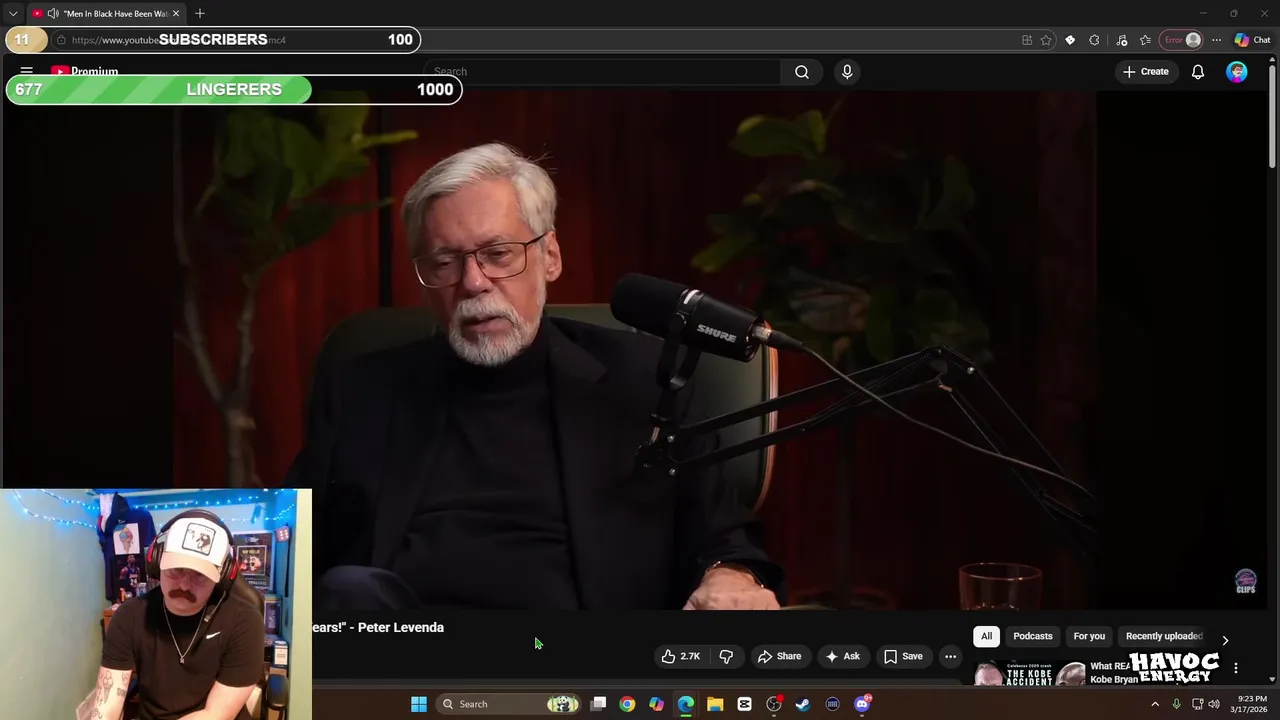Image resolution: width=1280 pixels, height=720 pixels.
Task: Dislike the video with thumbs down
Action: point(727,656)
